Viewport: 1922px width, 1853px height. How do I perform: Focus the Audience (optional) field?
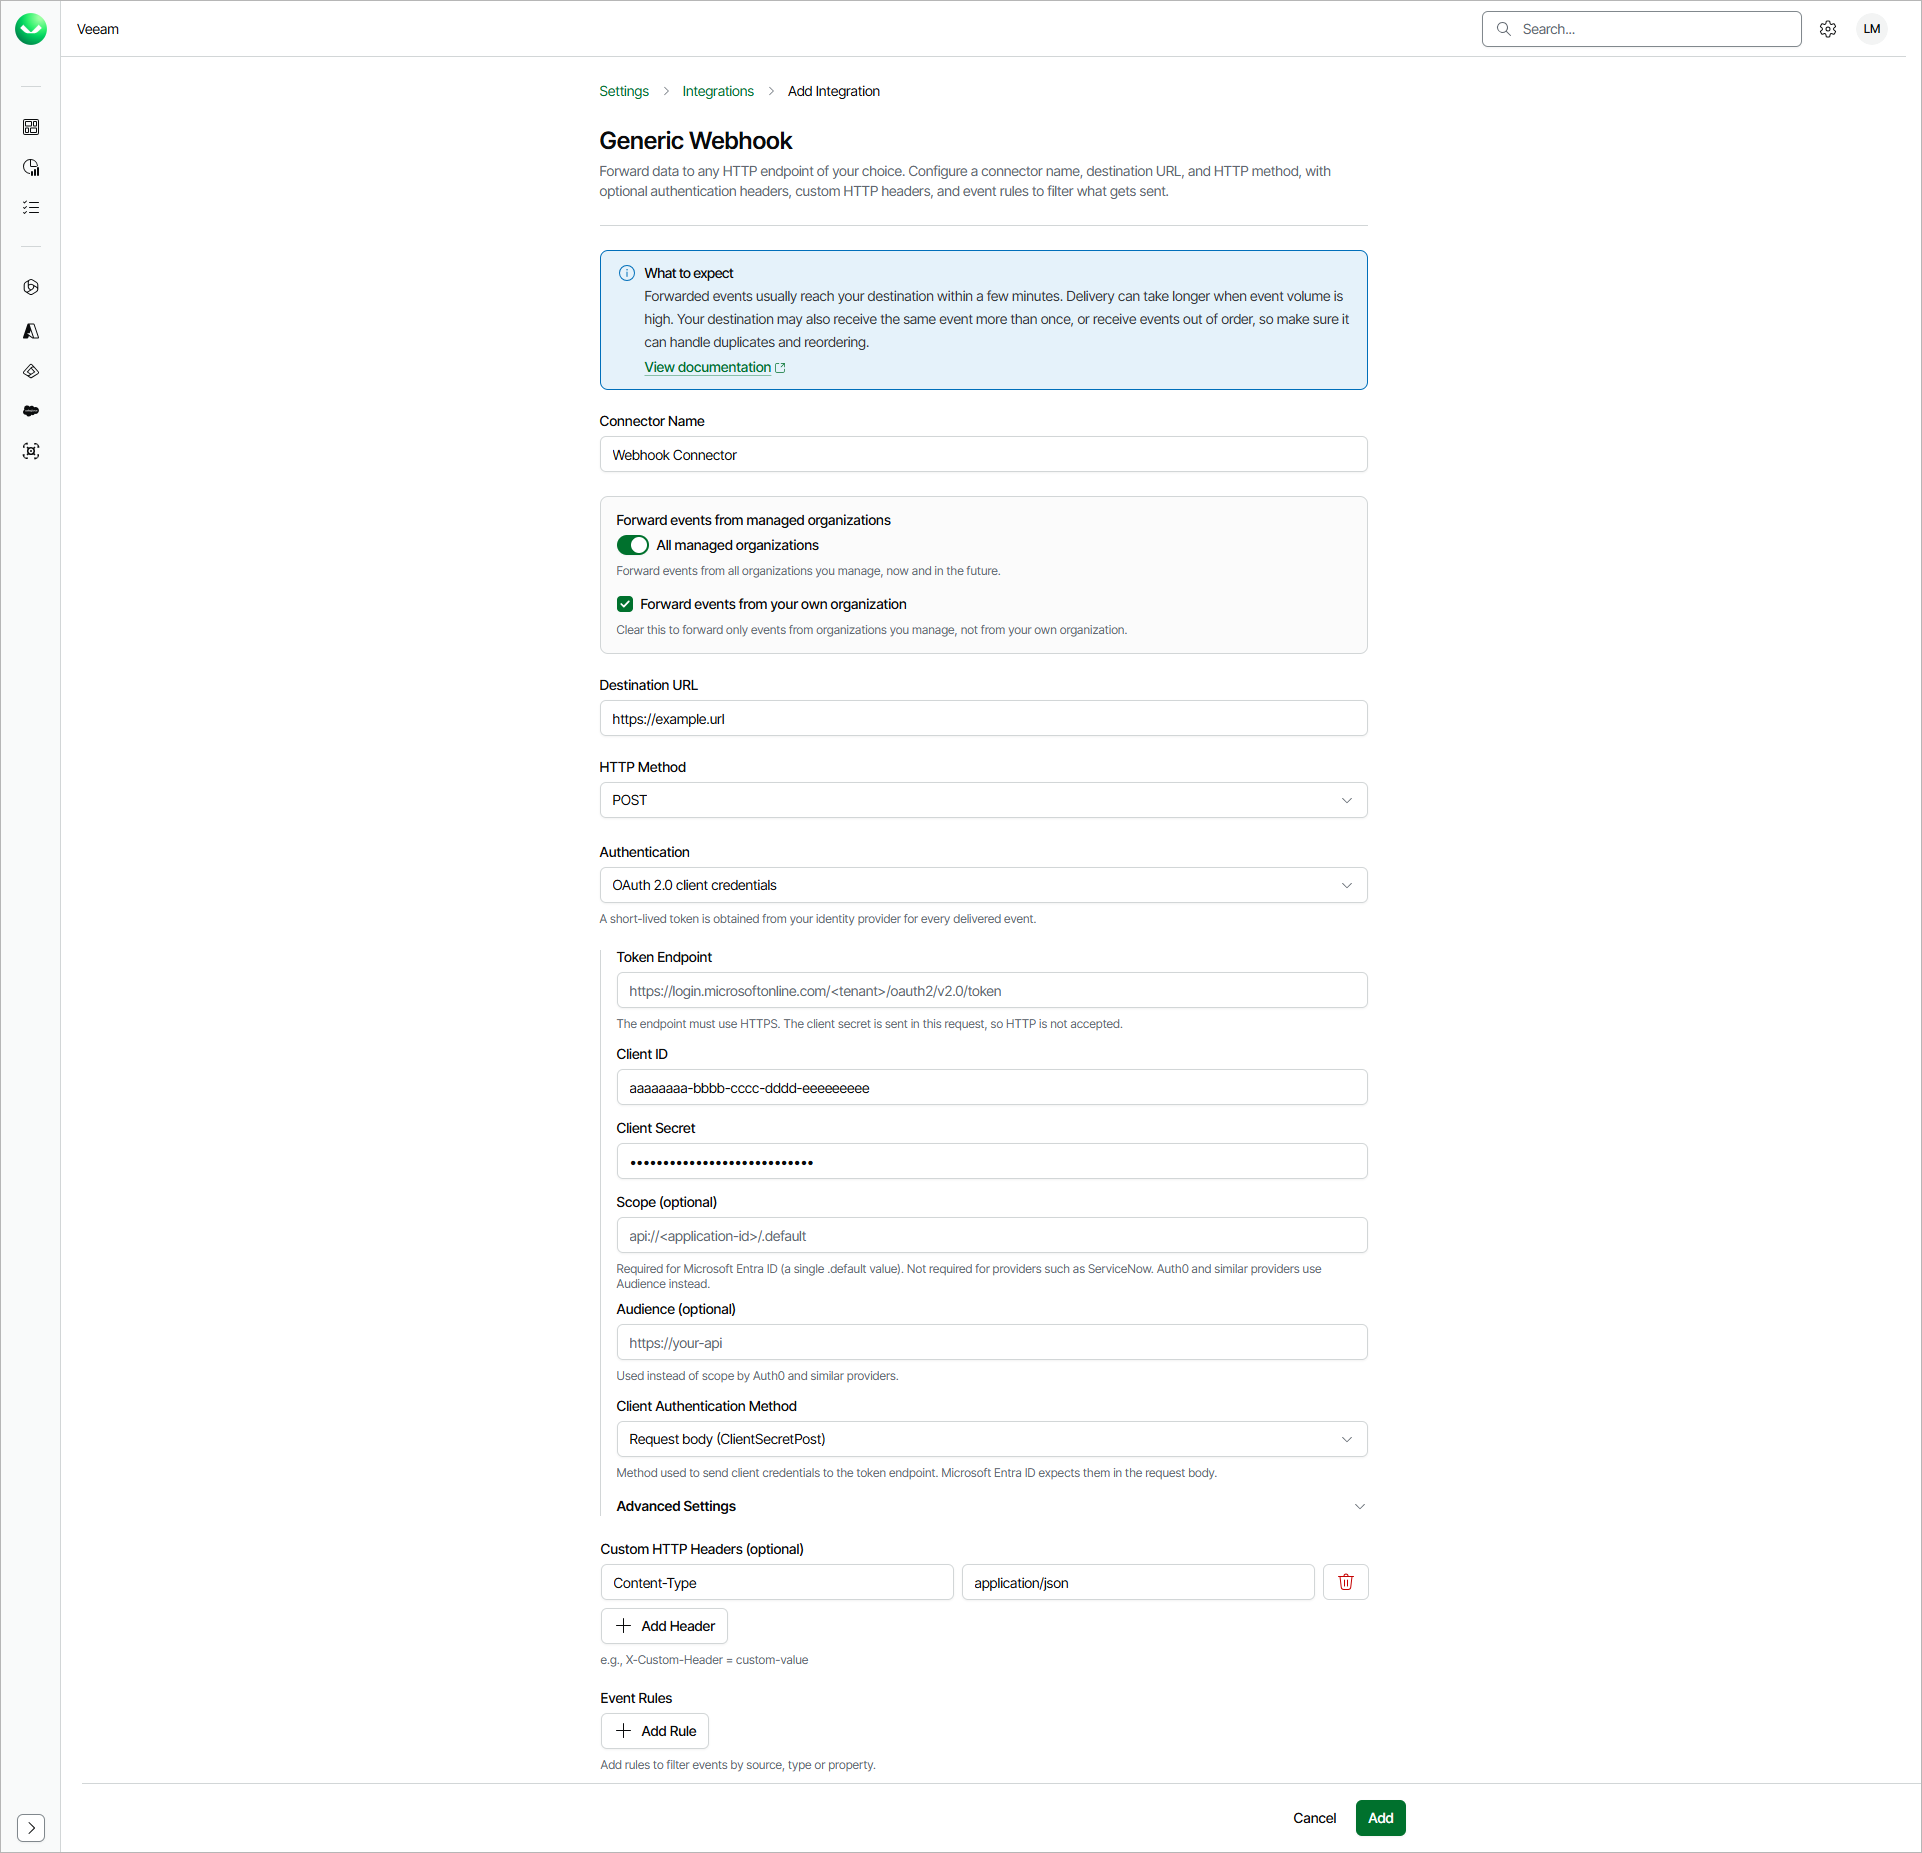991,1342
